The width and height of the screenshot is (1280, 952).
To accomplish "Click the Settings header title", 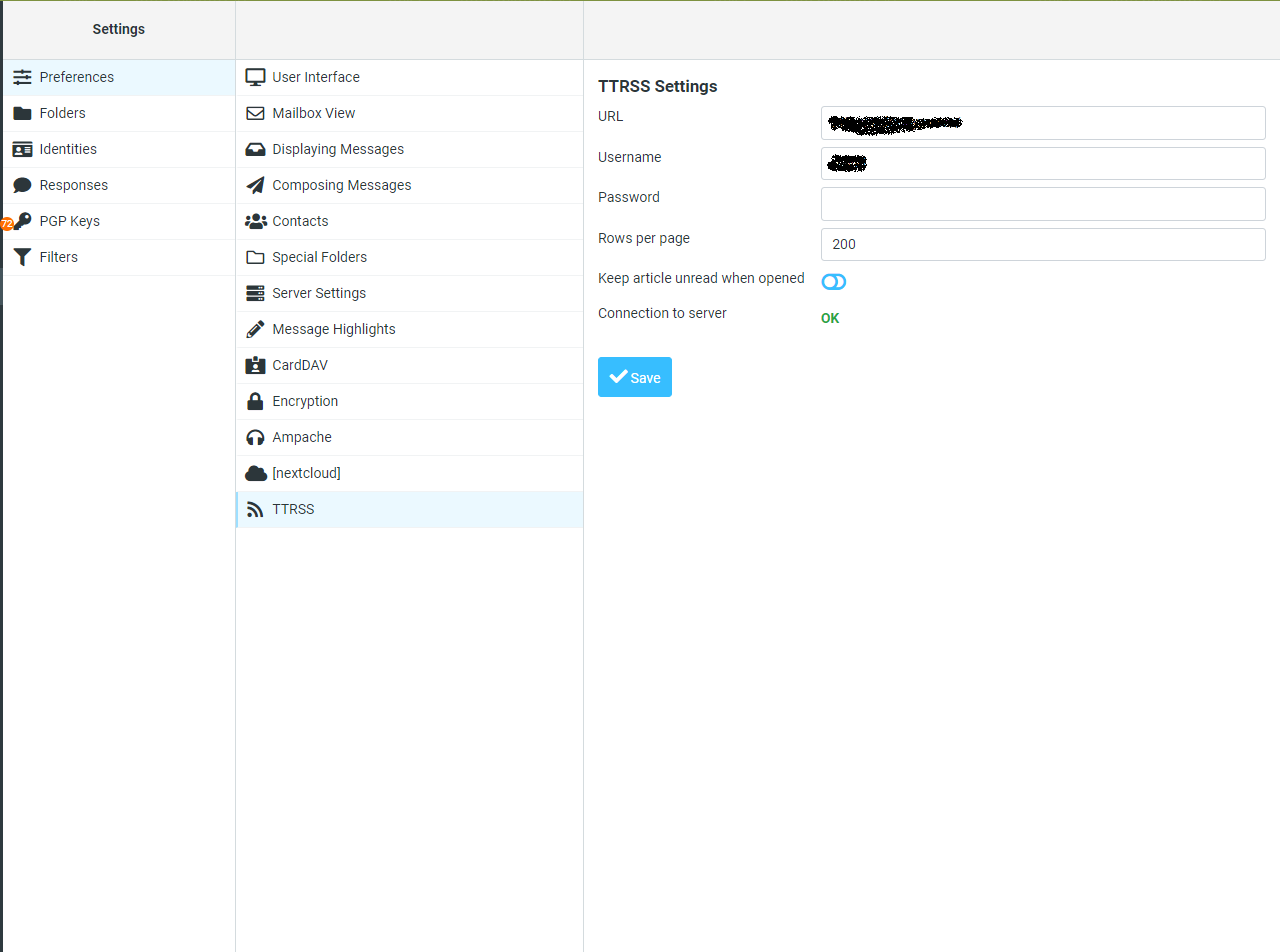I will tap(119, 29).
